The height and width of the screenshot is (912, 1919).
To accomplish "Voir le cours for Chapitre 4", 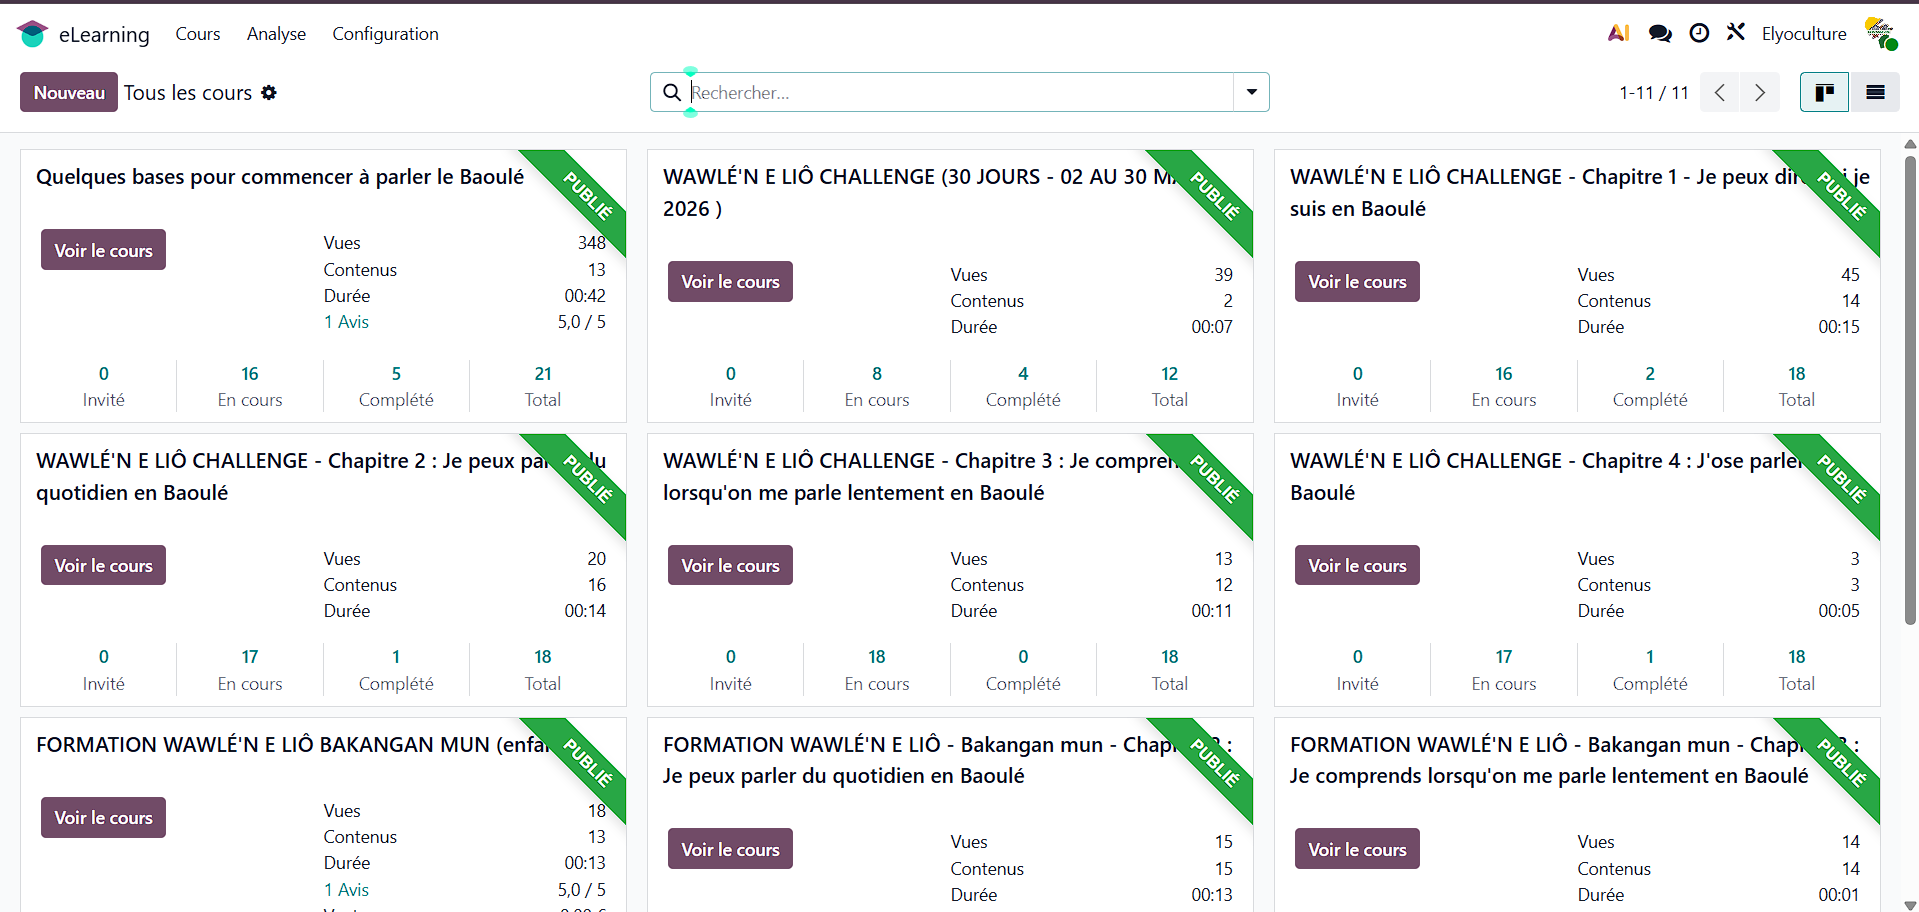I will (1357, 566).
